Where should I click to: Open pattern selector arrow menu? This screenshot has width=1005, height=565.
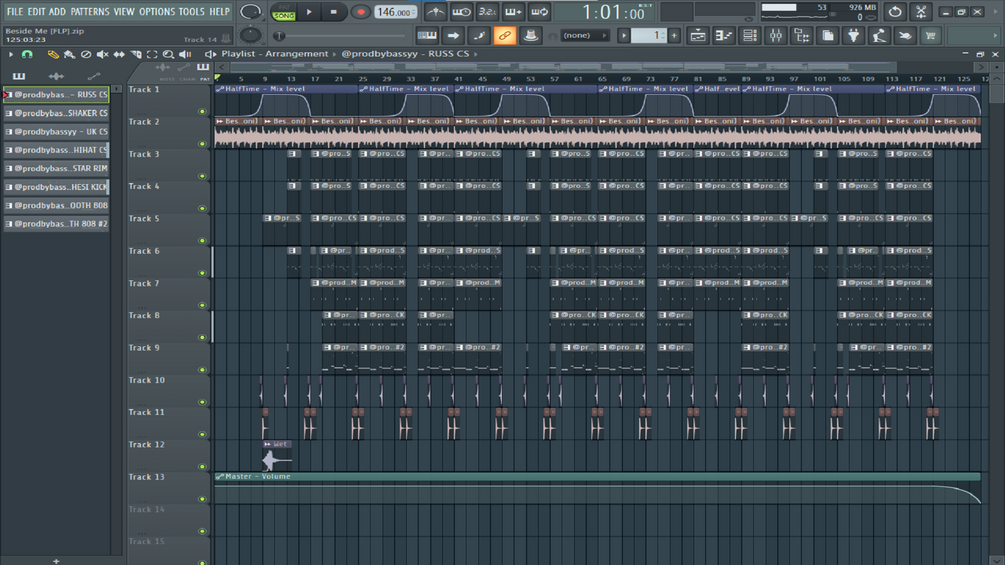(624, 35)
